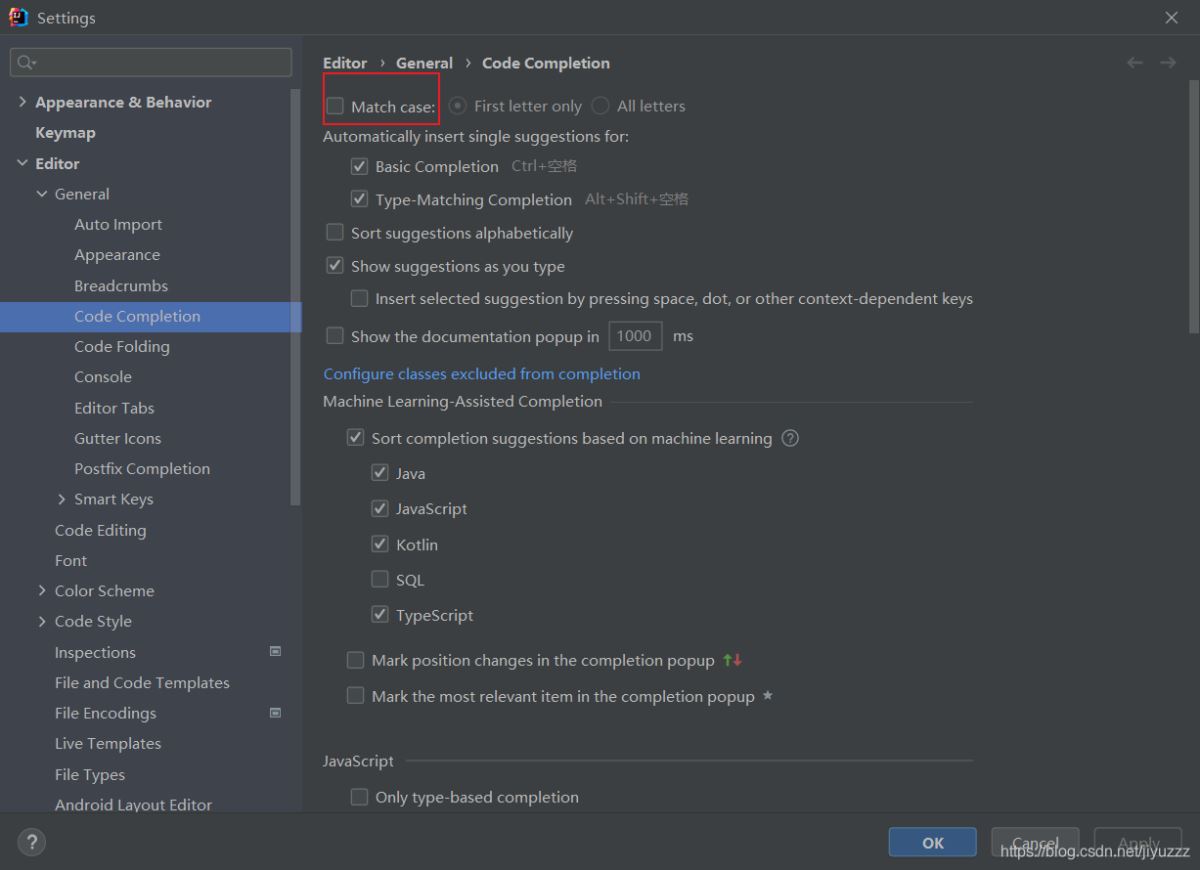Click the IntelliJ logo in title bar

pos(18,17)
